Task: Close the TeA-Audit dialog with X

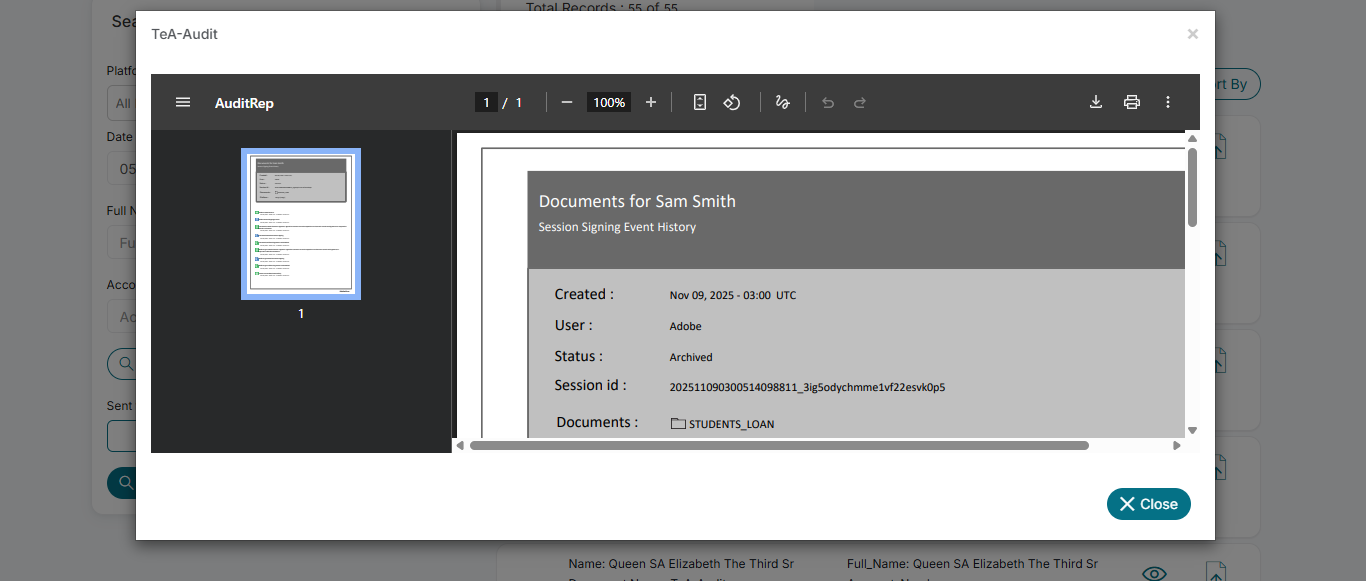Action: click(1193, 34)
